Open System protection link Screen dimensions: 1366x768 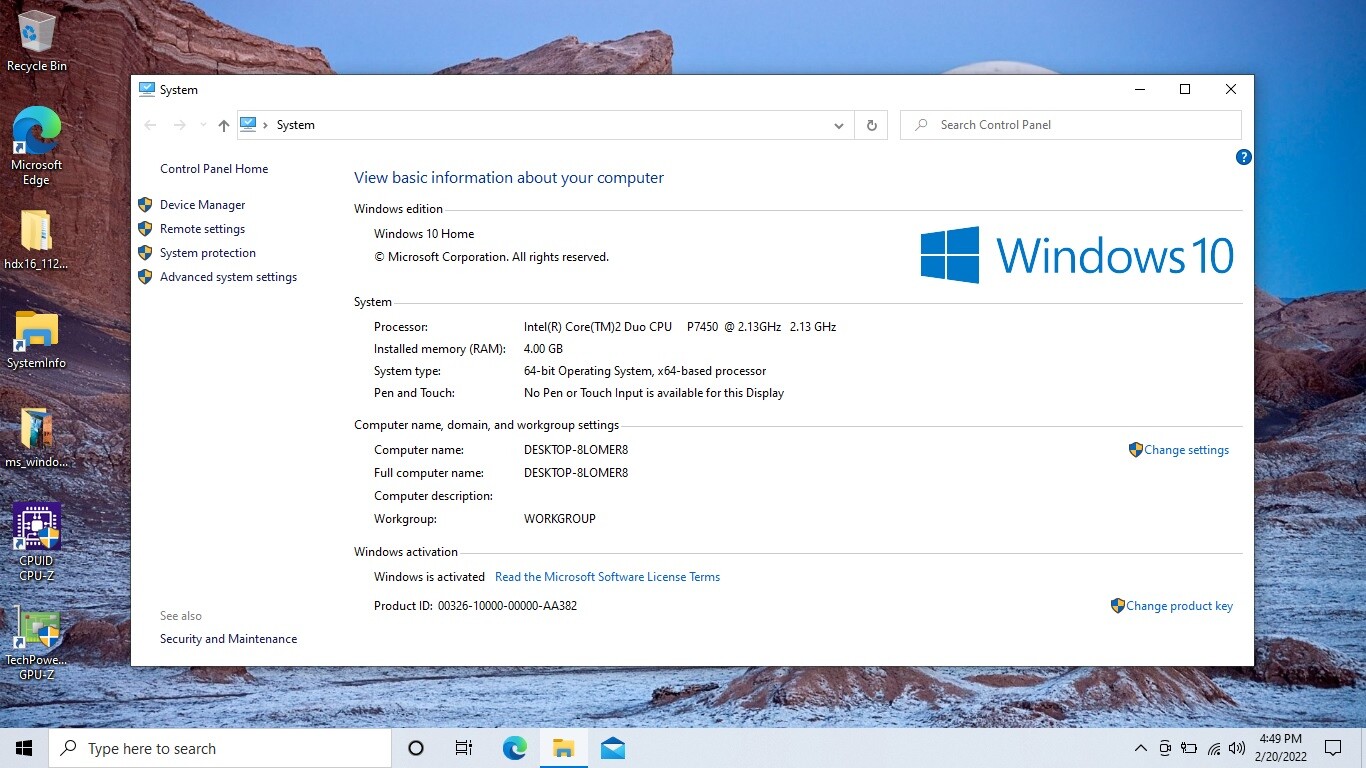208,253
